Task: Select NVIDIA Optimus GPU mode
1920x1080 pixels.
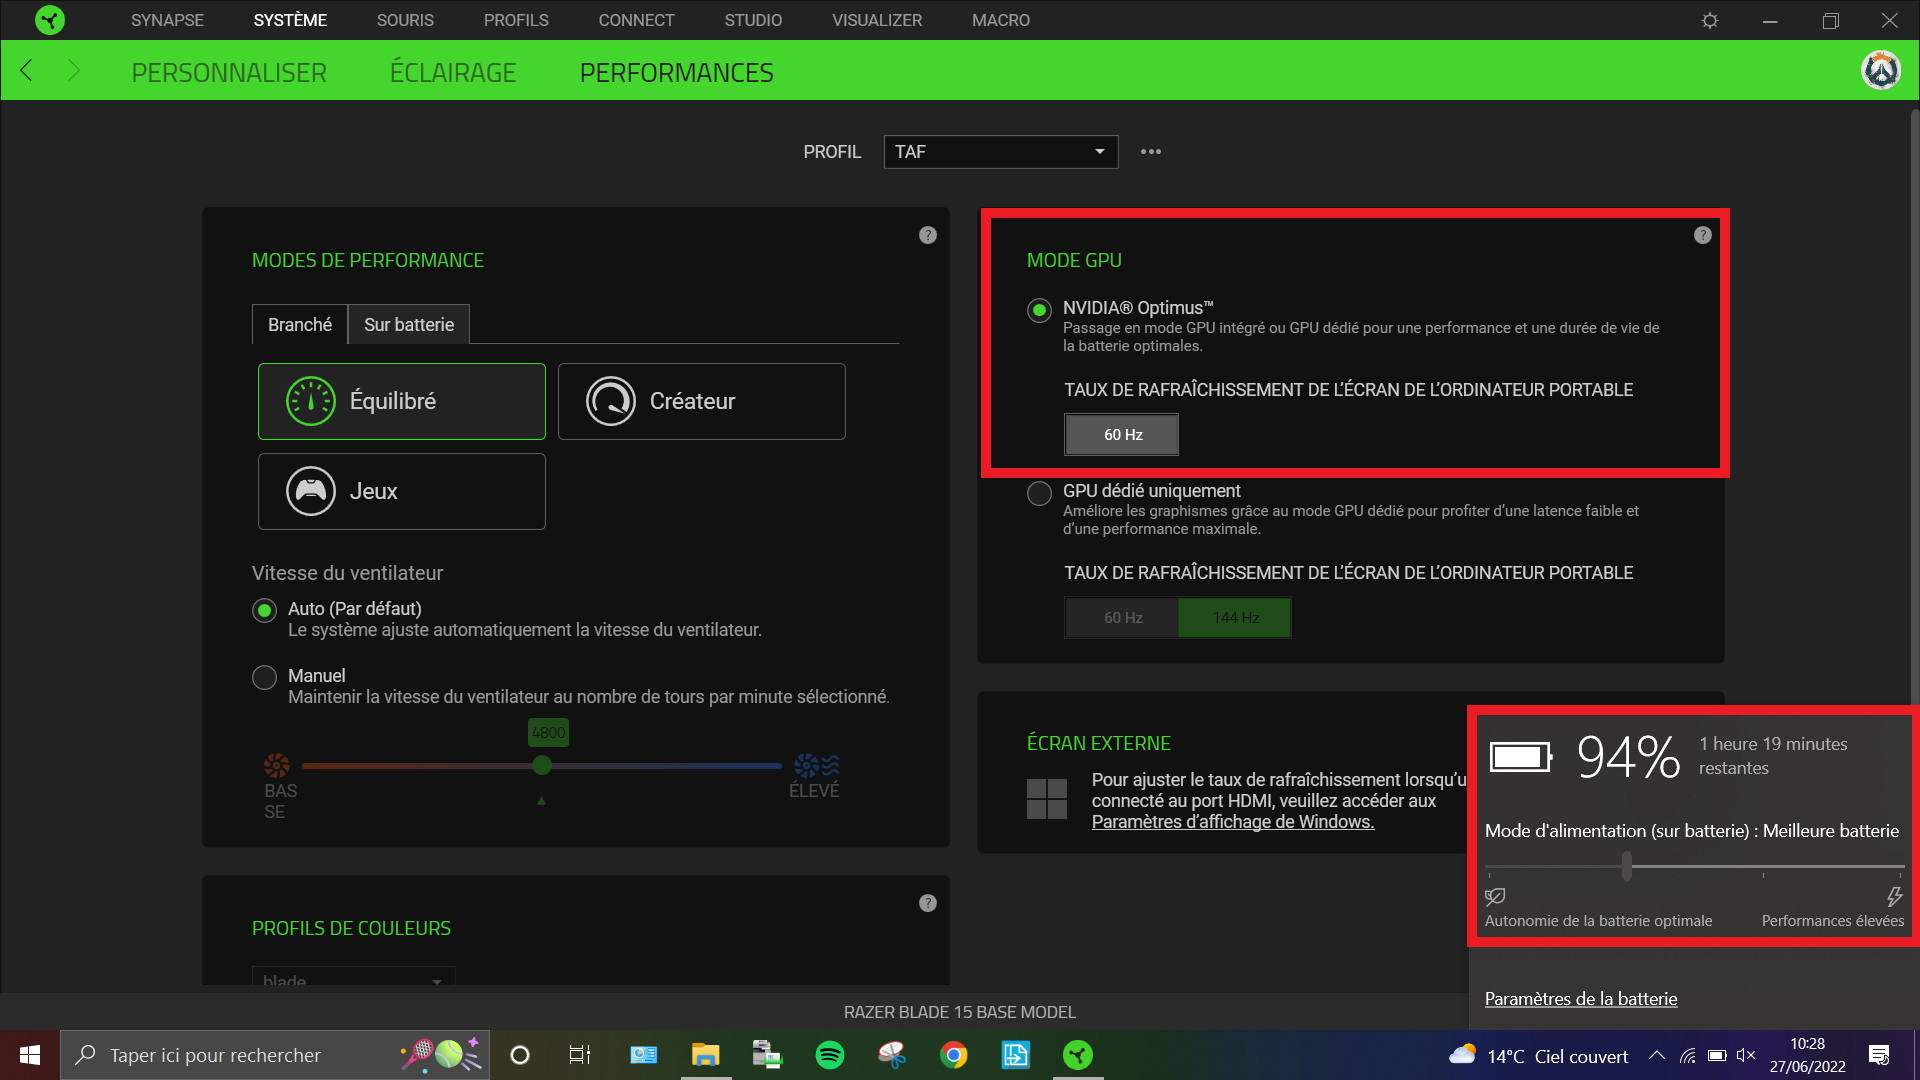Action: (x=1040, y=310)
